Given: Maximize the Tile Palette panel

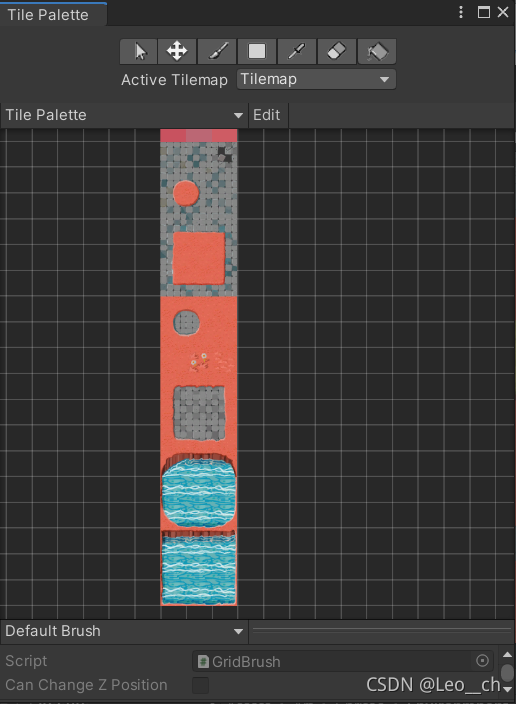Looking at the screenshot, I should 484,12.
